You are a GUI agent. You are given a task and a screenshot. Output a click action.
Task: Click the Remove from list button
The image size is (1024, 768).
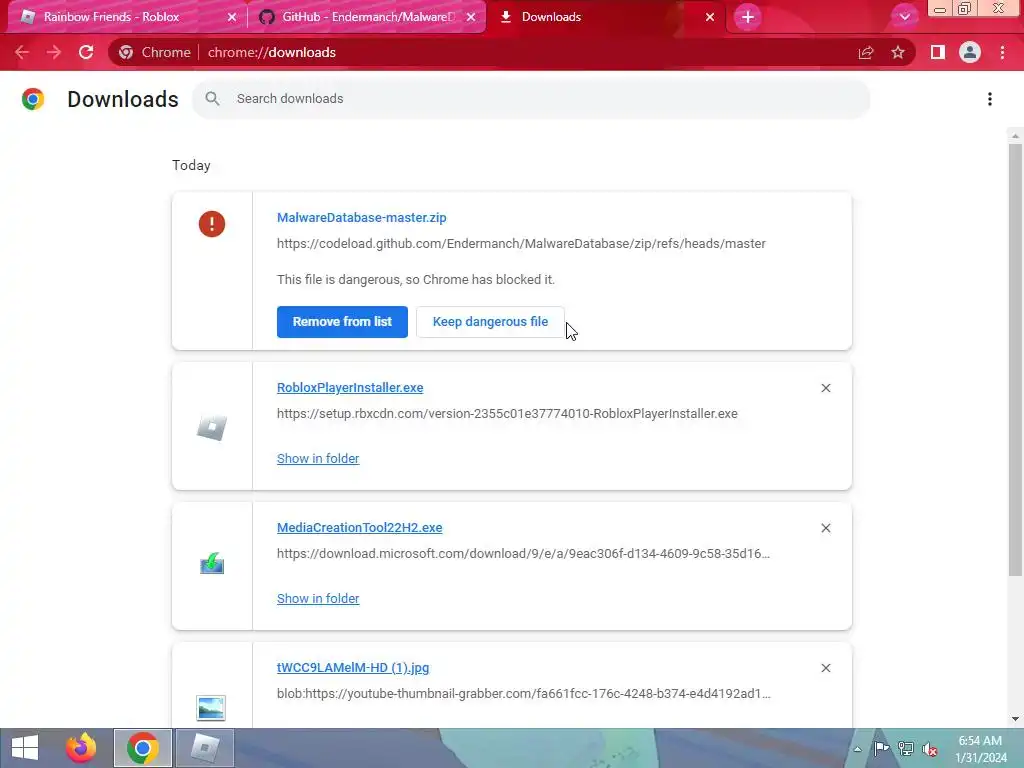(x=342, y=322)
